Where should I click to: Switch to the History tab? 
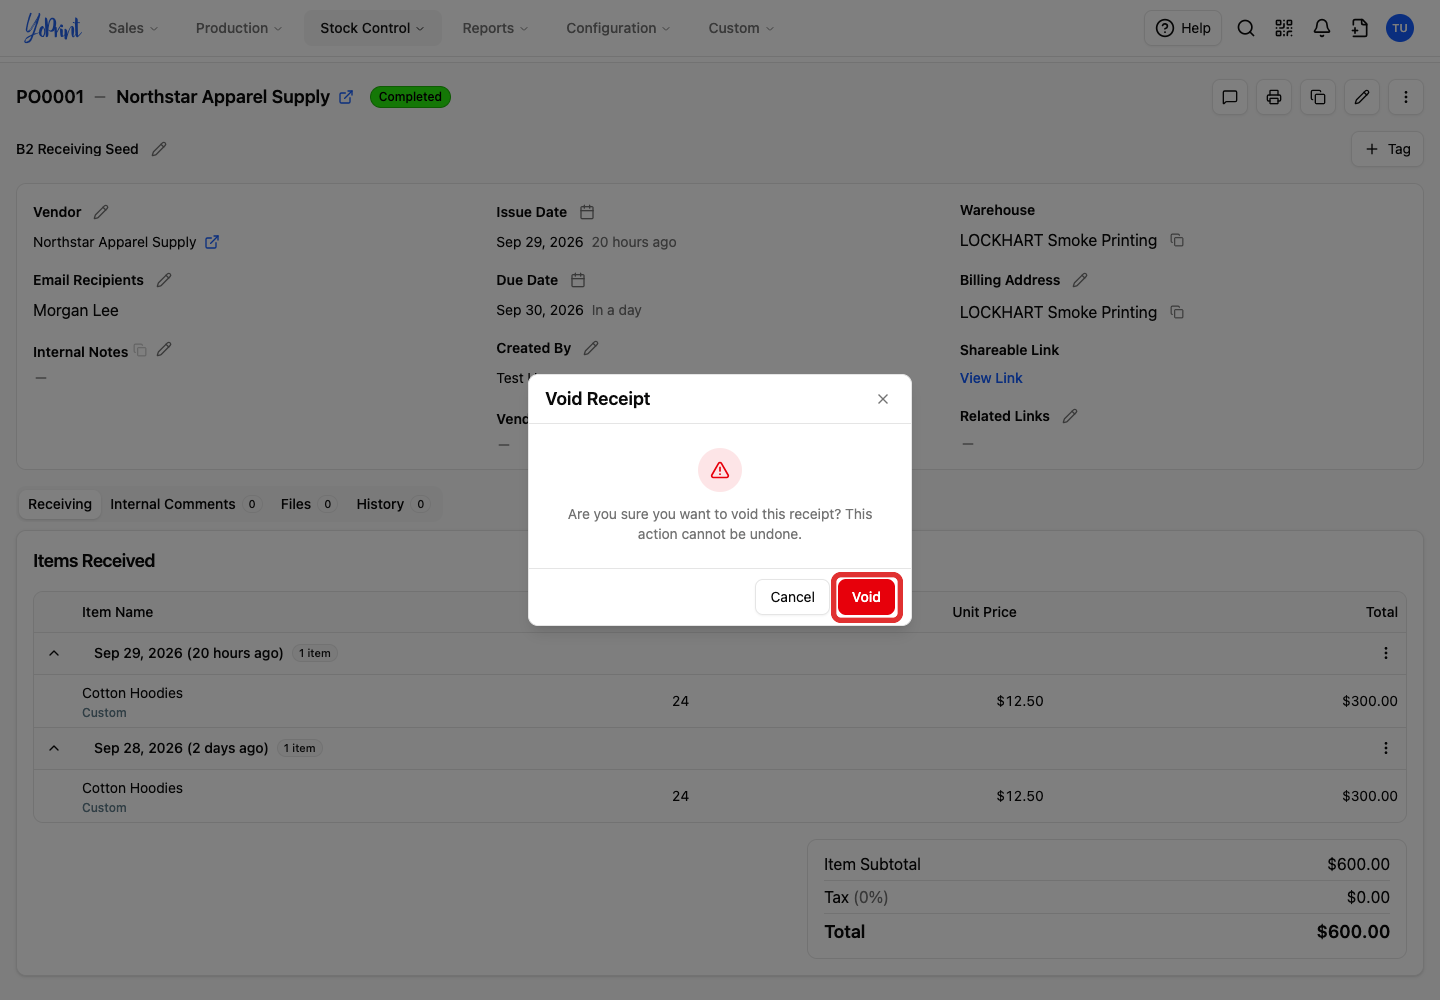point(392,504)
